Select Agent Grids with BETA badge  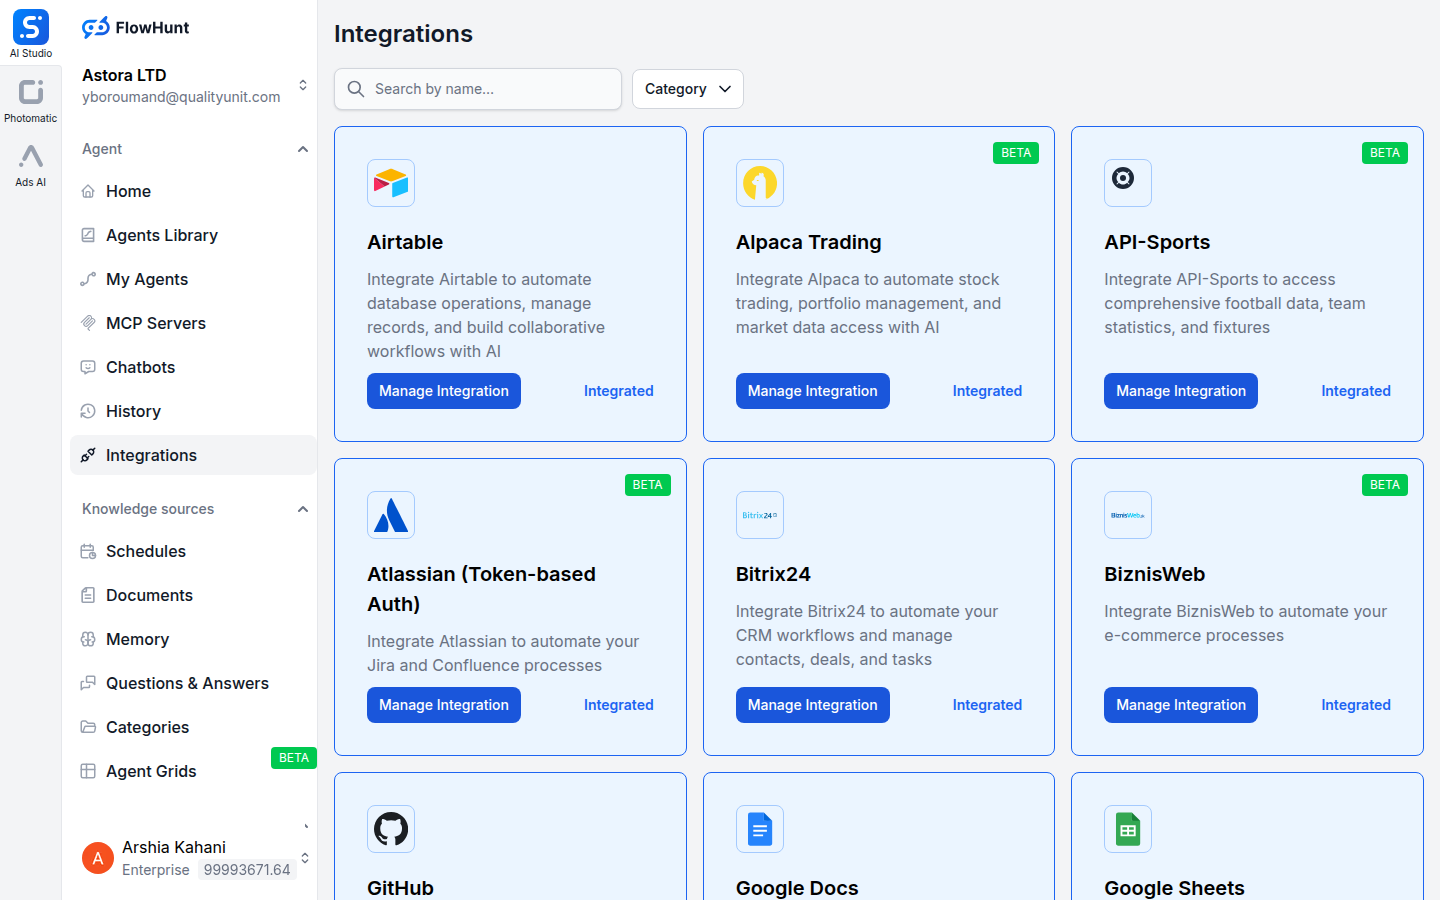(x=151, y=771)
